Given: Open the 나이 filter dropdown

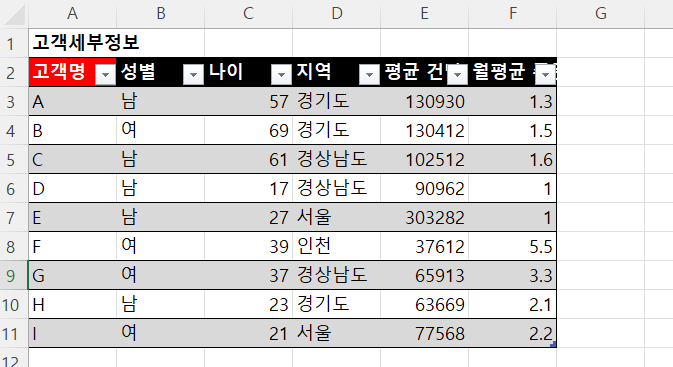Looking at the screenshot, I should 282,75.
